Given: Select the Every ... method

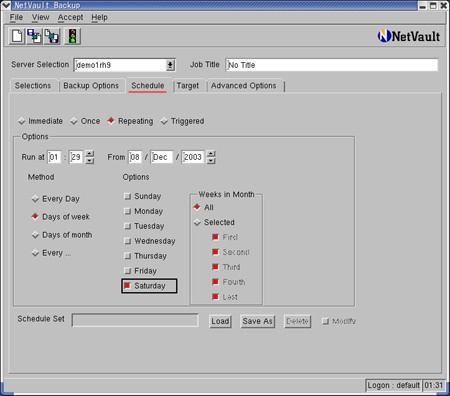Looking at the screenshot, I should 51,253.
